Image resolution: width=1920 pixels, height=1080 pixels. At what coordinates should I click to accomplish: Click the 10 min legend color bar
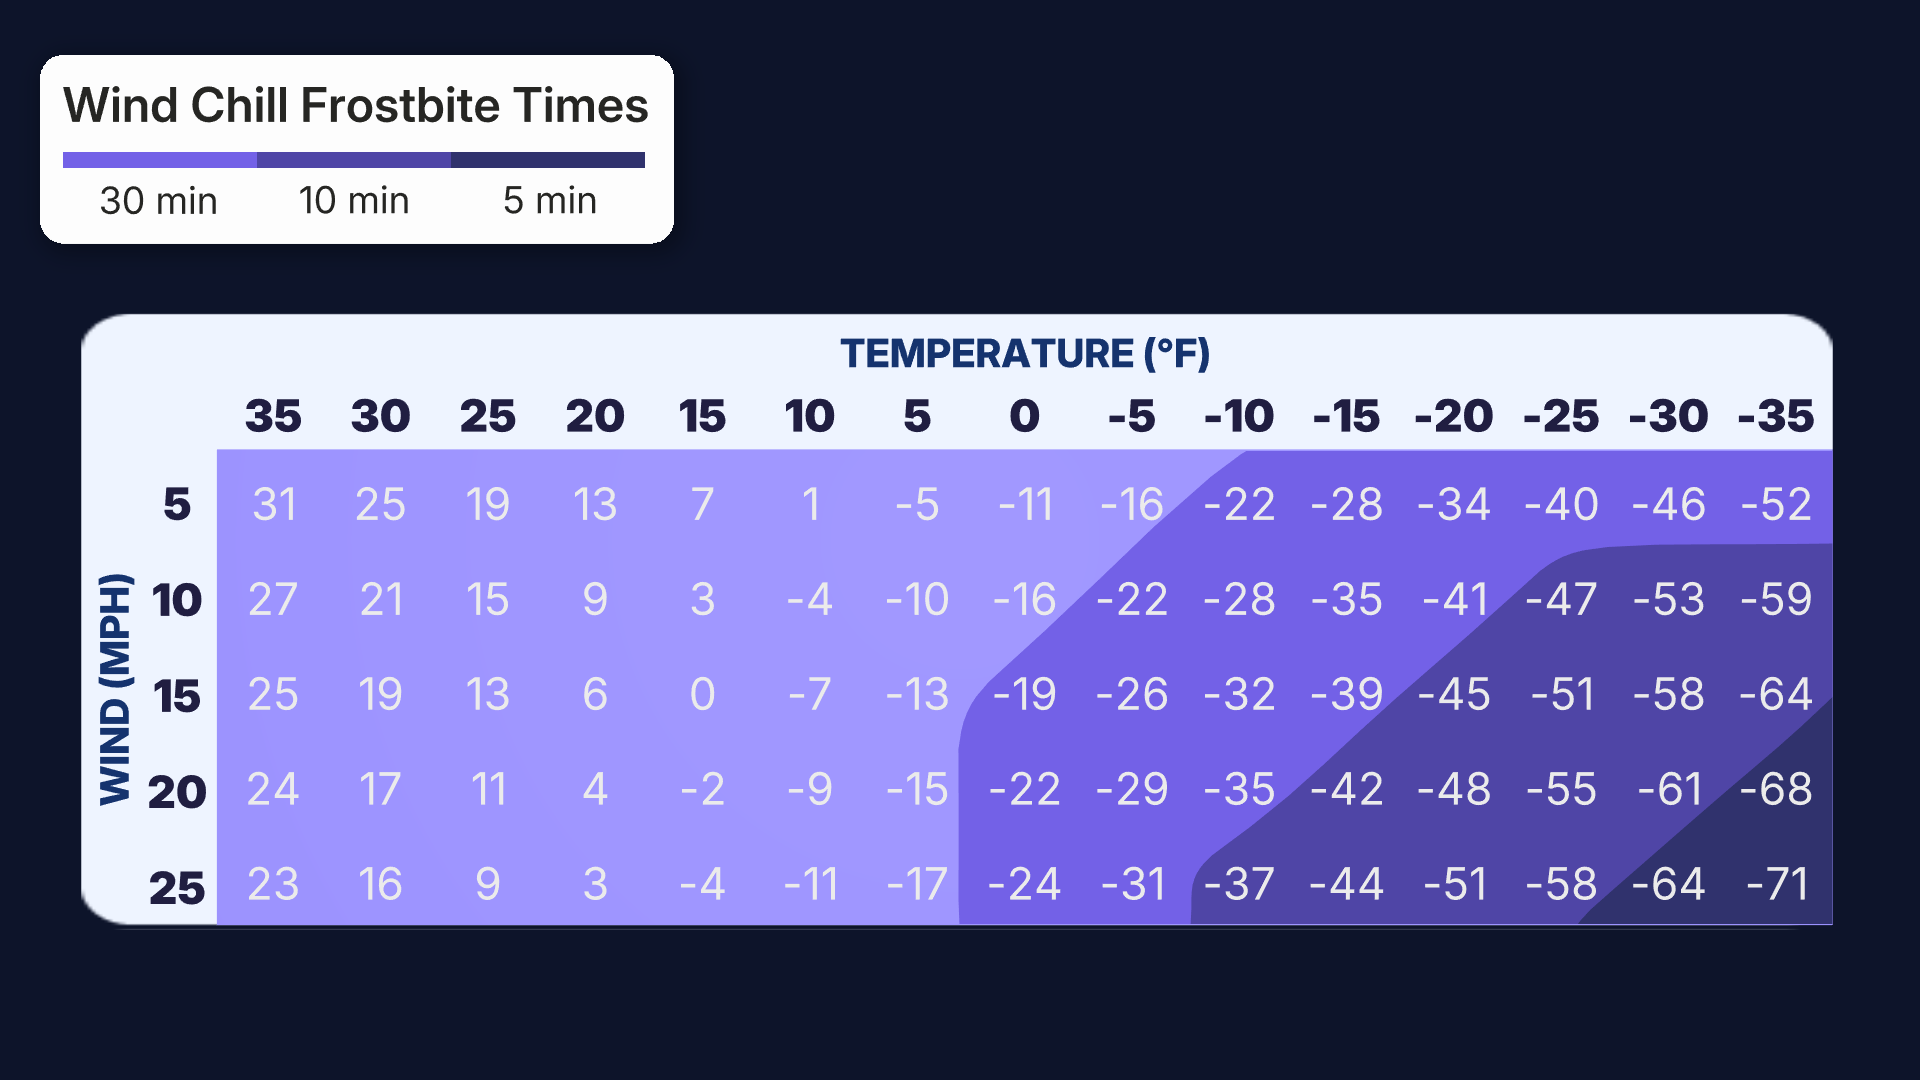[x=353, y=160]
